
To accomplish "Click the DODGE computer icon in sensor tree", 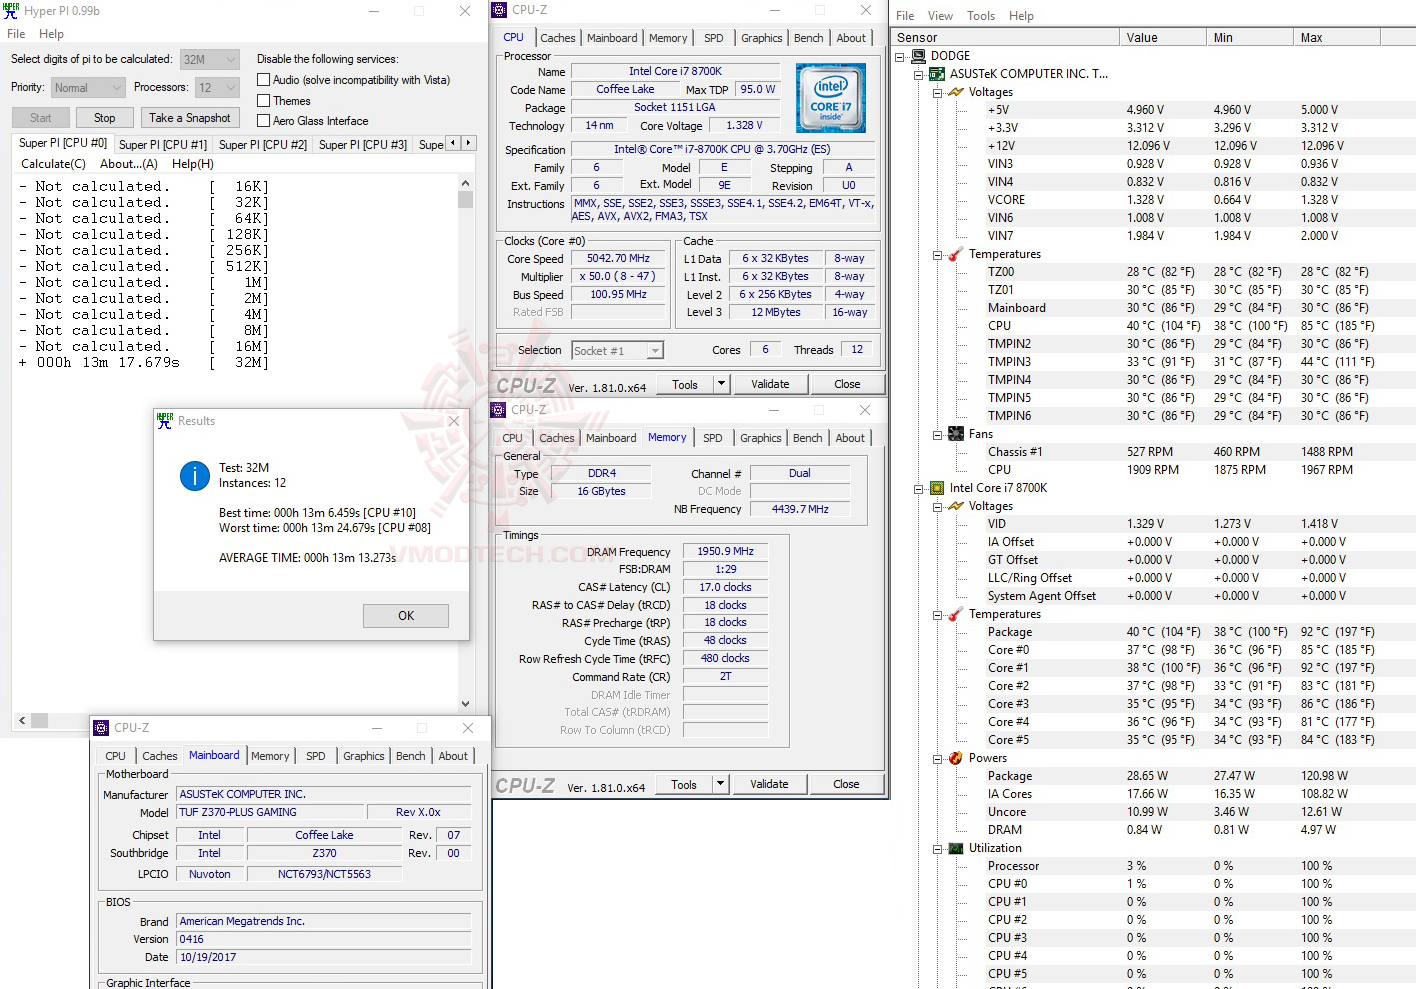I will click(x=919, y=56).
